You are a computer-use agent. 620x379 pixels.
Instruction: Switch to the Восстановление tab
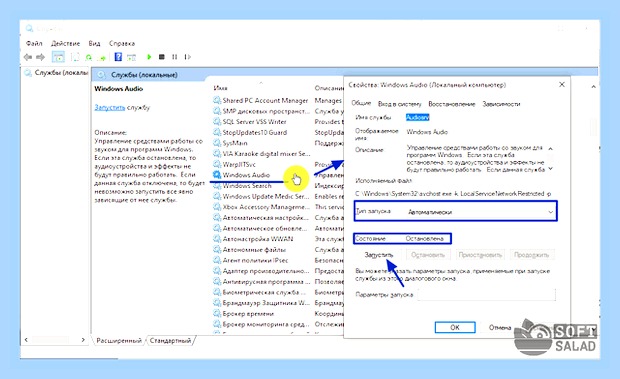pyautogui.click(x=452, y=104)
